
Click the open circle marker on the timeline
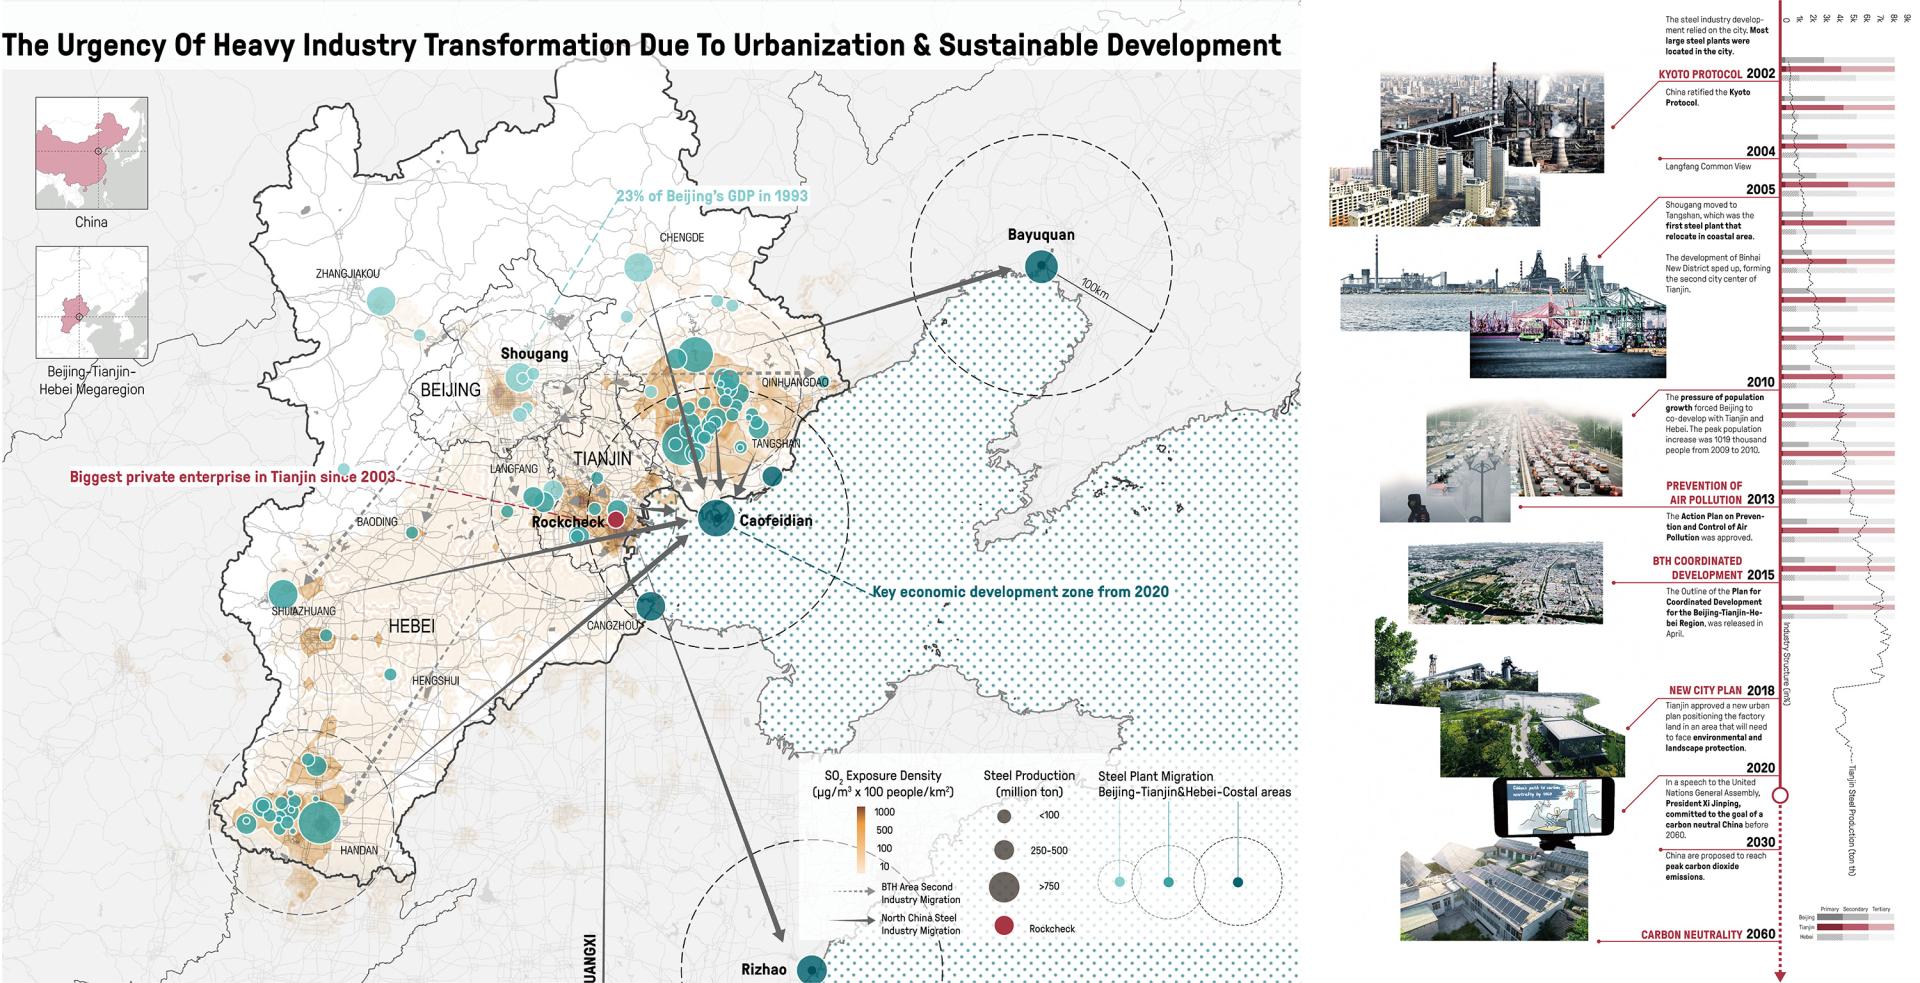pos(1780,796)
